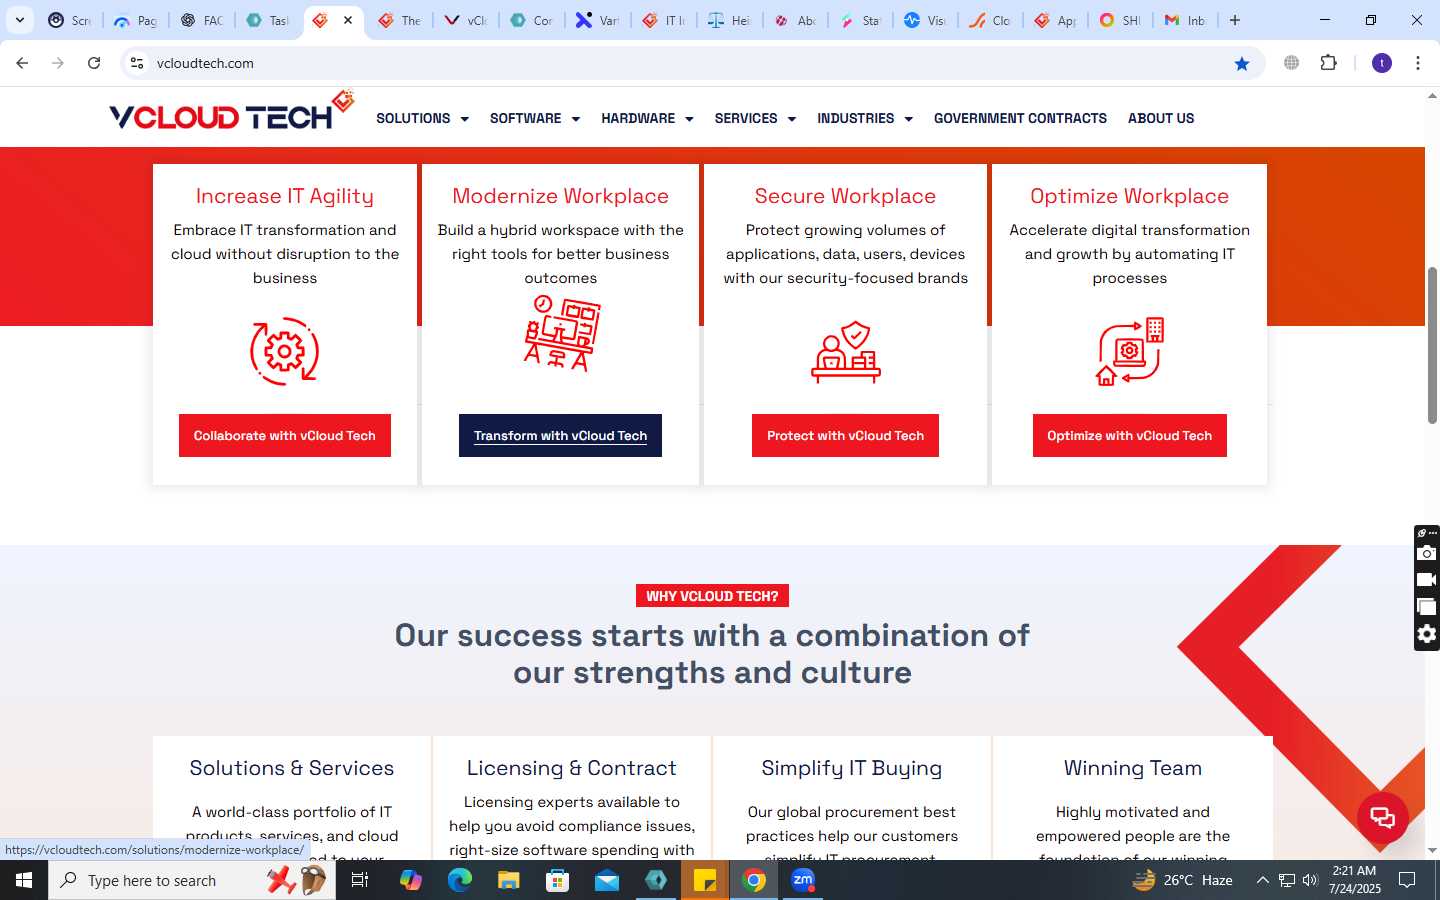
Task: Open Google Chrome taskbar icon
Action: click(x=754, y=880)
